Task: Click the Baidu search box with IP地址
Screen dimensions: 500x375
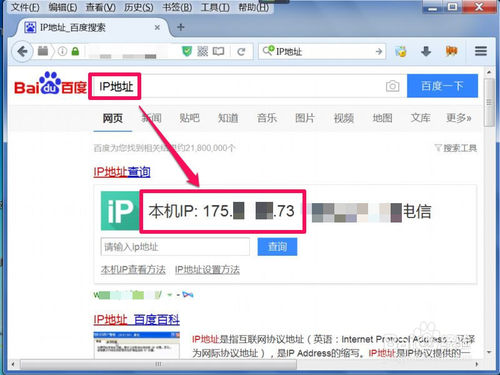Action: point(247,86)
